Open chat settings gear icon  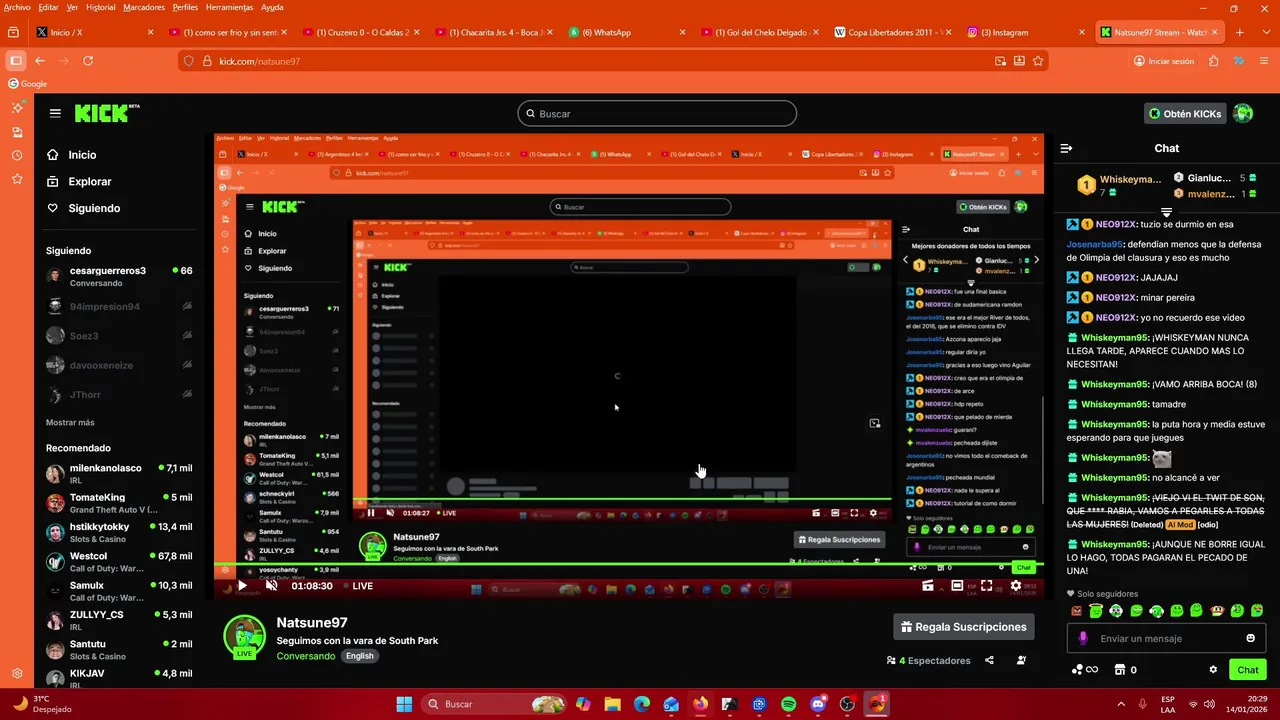point(1213,670)
